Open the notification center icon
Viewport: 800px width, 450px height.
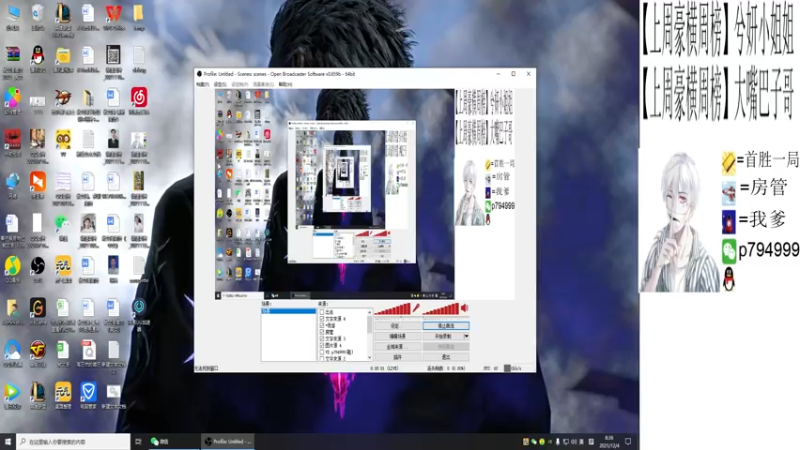(628, 441)
